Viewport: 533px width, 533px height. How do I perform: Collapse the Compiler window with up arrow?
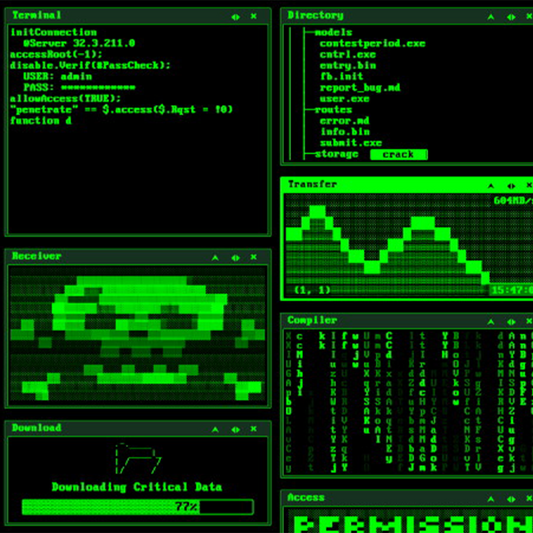click(491, 322)
